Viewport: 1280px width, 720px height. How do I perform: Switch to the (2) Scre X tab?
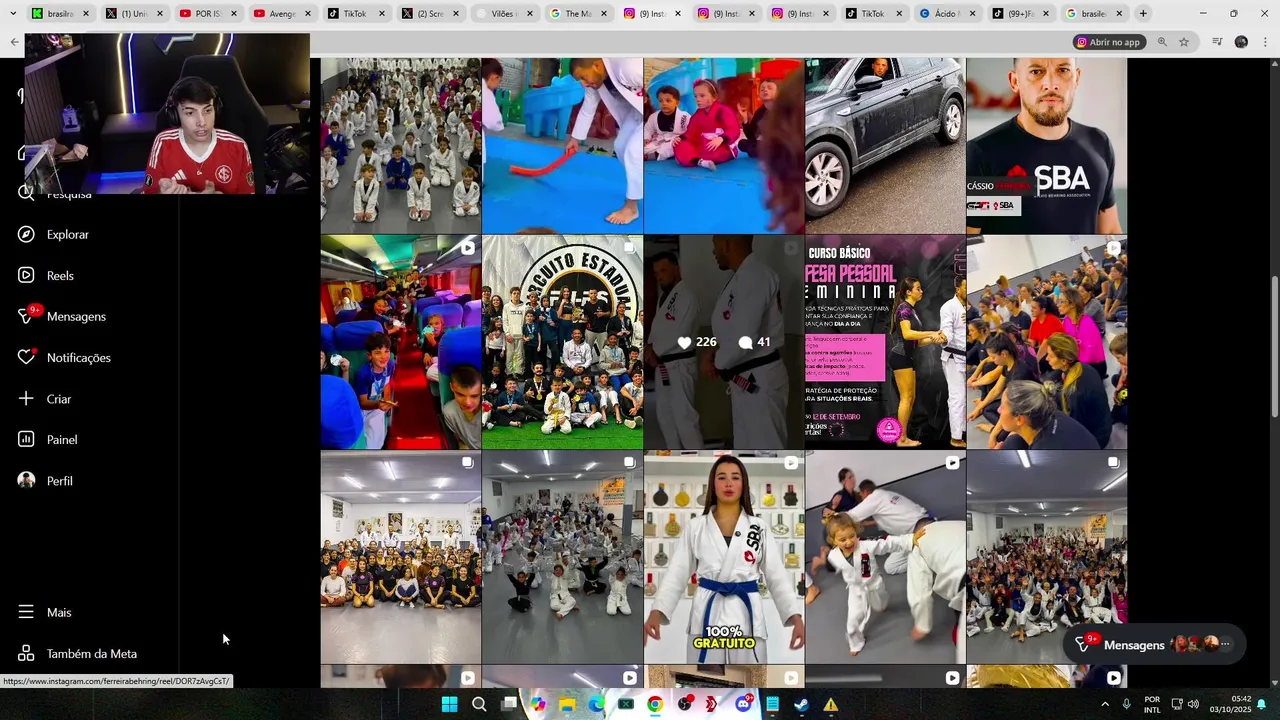pos(430,14)
